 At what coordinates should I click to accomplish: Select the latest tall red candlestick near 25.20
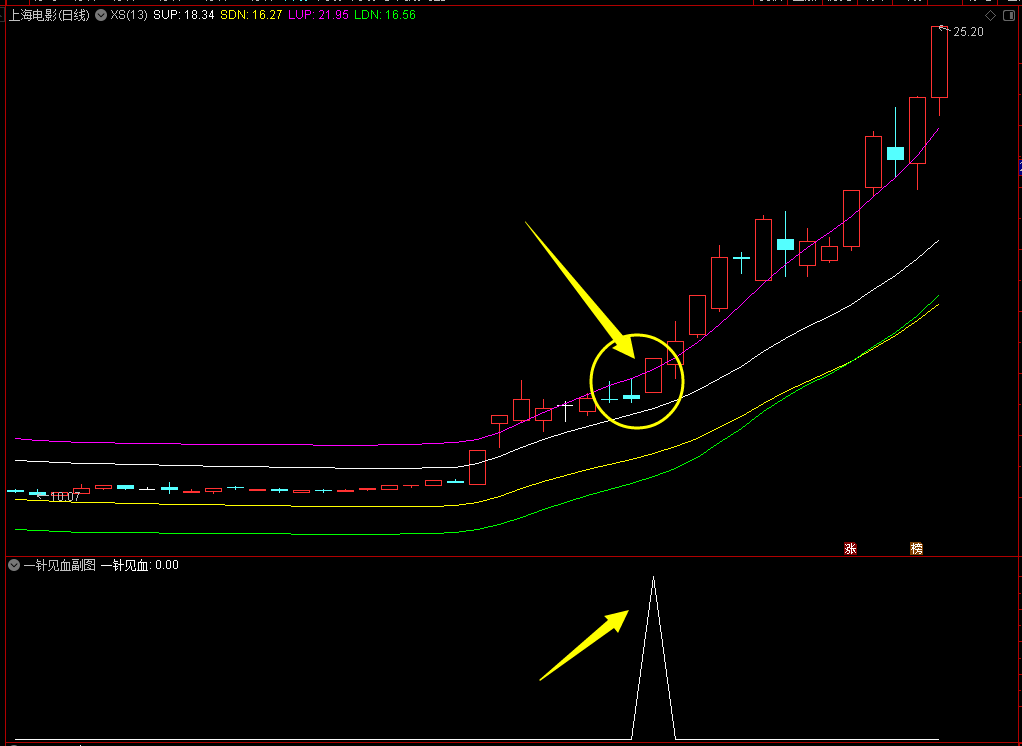[x=939, y=63]
